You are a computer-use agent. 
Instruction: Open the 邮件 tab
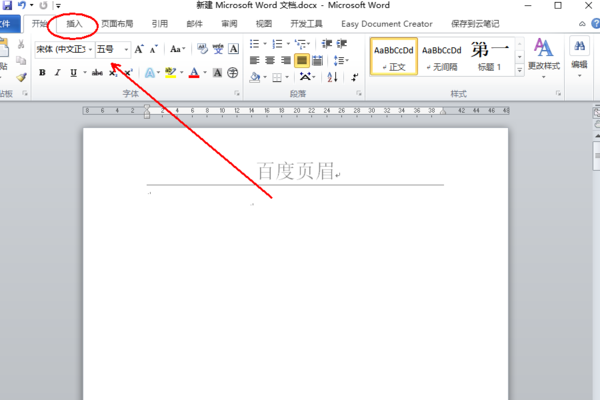point(194,24)
